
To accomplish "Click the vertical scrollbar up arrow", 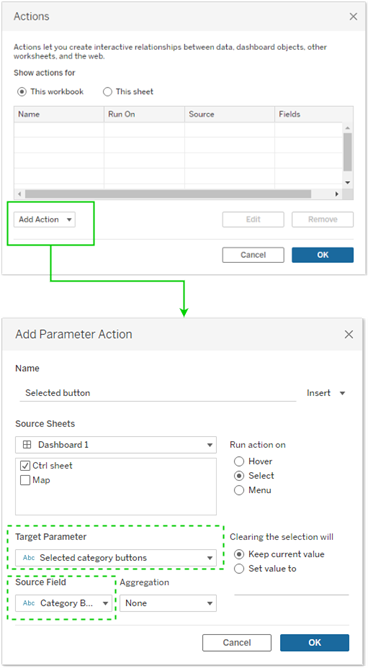I will point(348,127).
